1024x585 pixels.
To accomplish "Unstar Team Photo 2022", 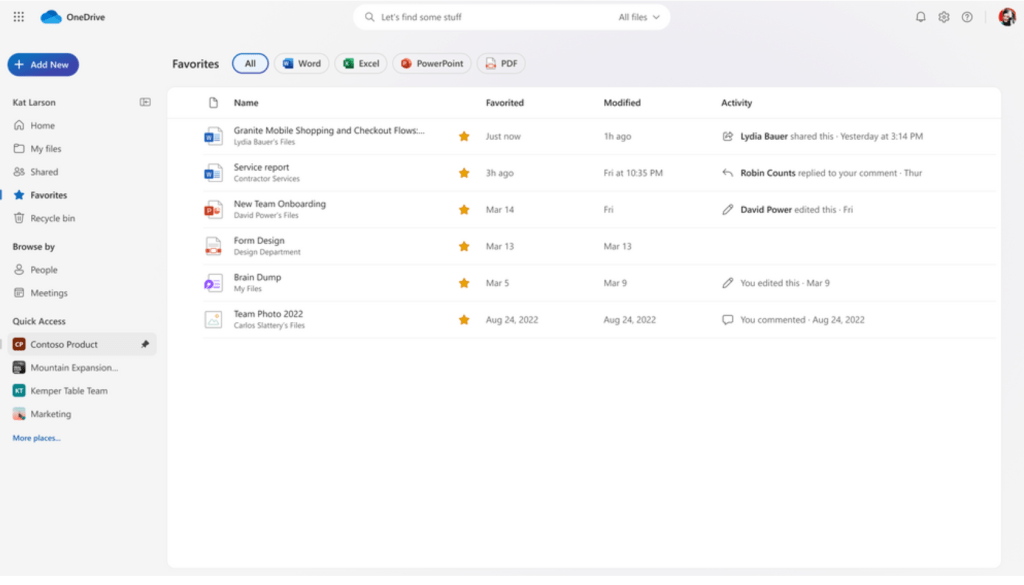I will coord(464,319).
